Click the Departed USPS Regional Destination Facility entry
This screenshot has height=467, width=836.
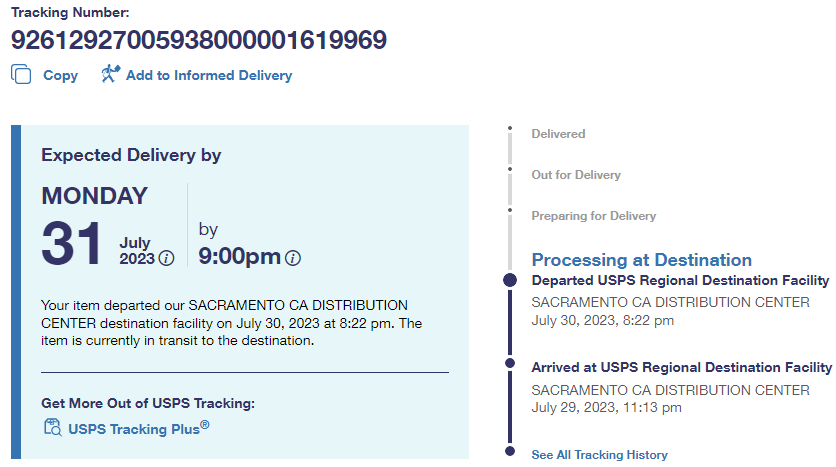[680, 281]
